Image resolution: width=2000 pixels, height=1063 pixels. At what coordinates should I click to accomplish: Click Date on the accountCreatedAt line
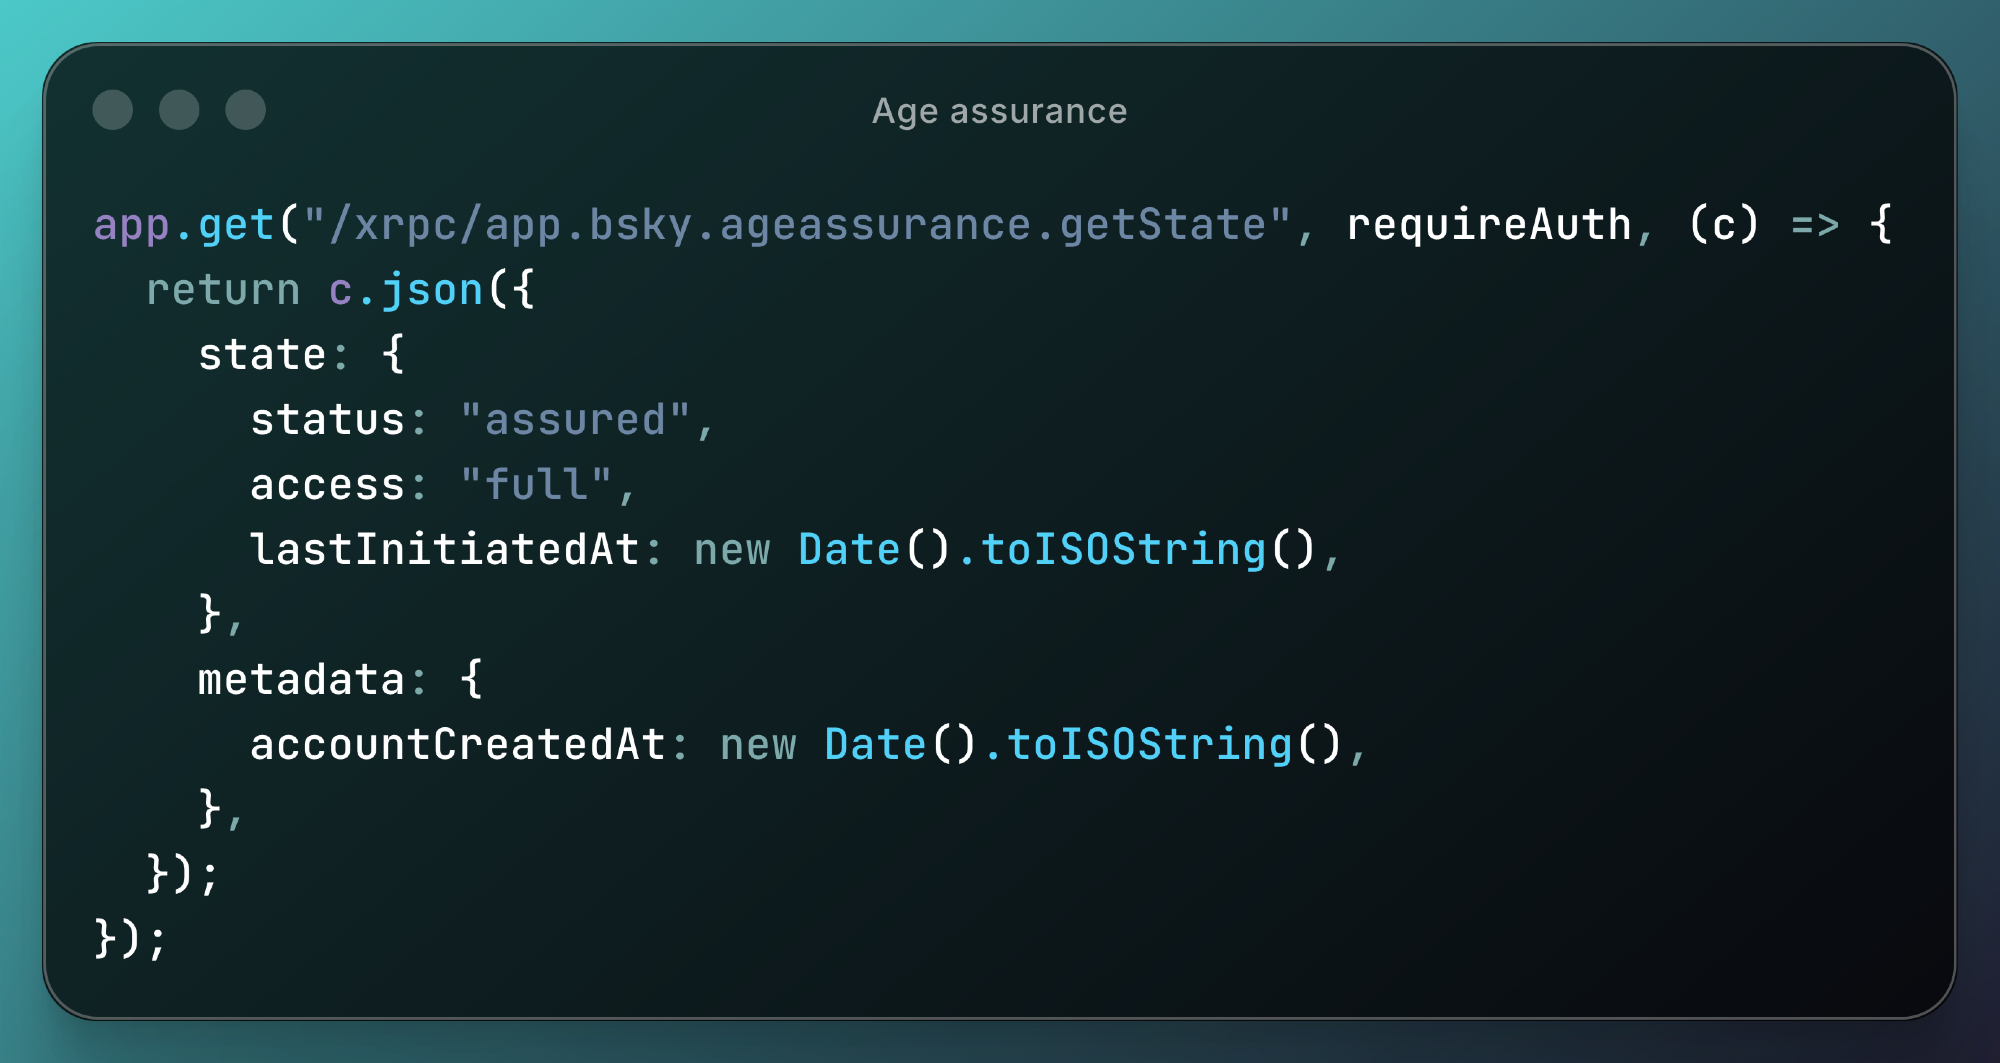click(x=876, y=745)
